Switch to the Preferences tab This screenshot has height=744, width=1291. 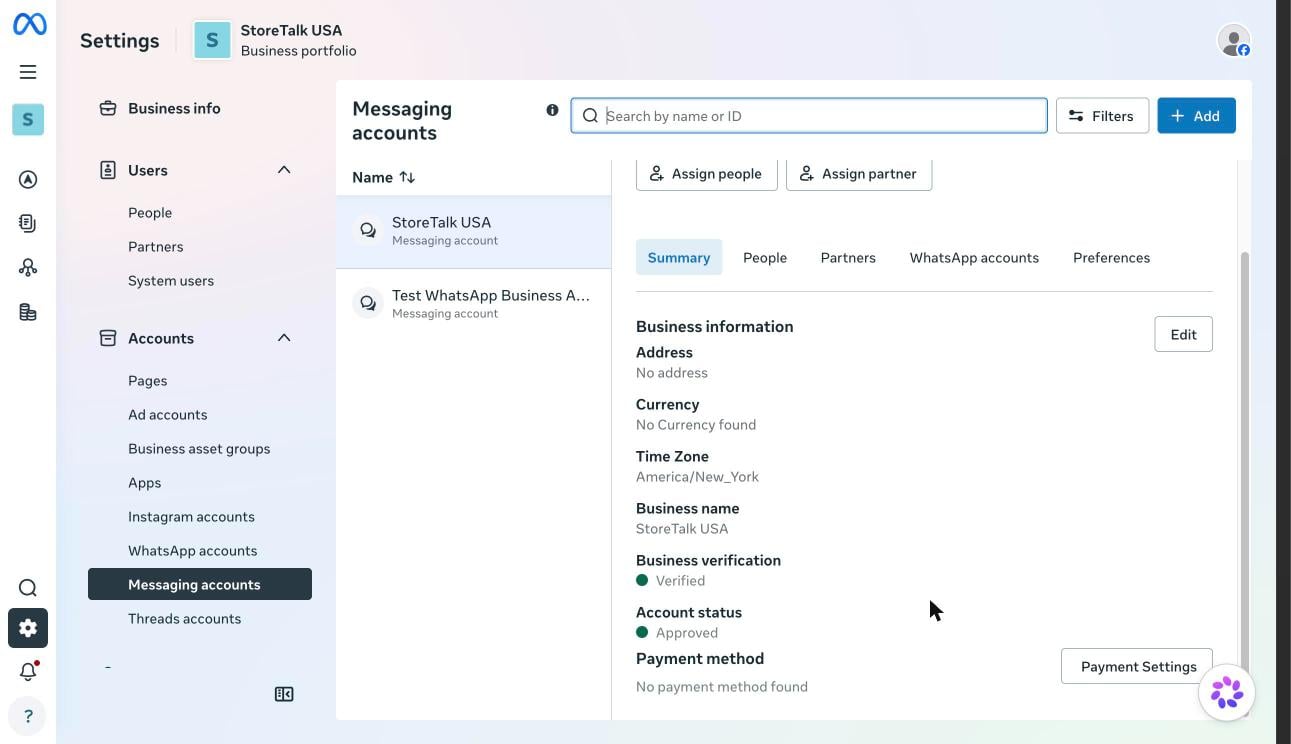1111,257
